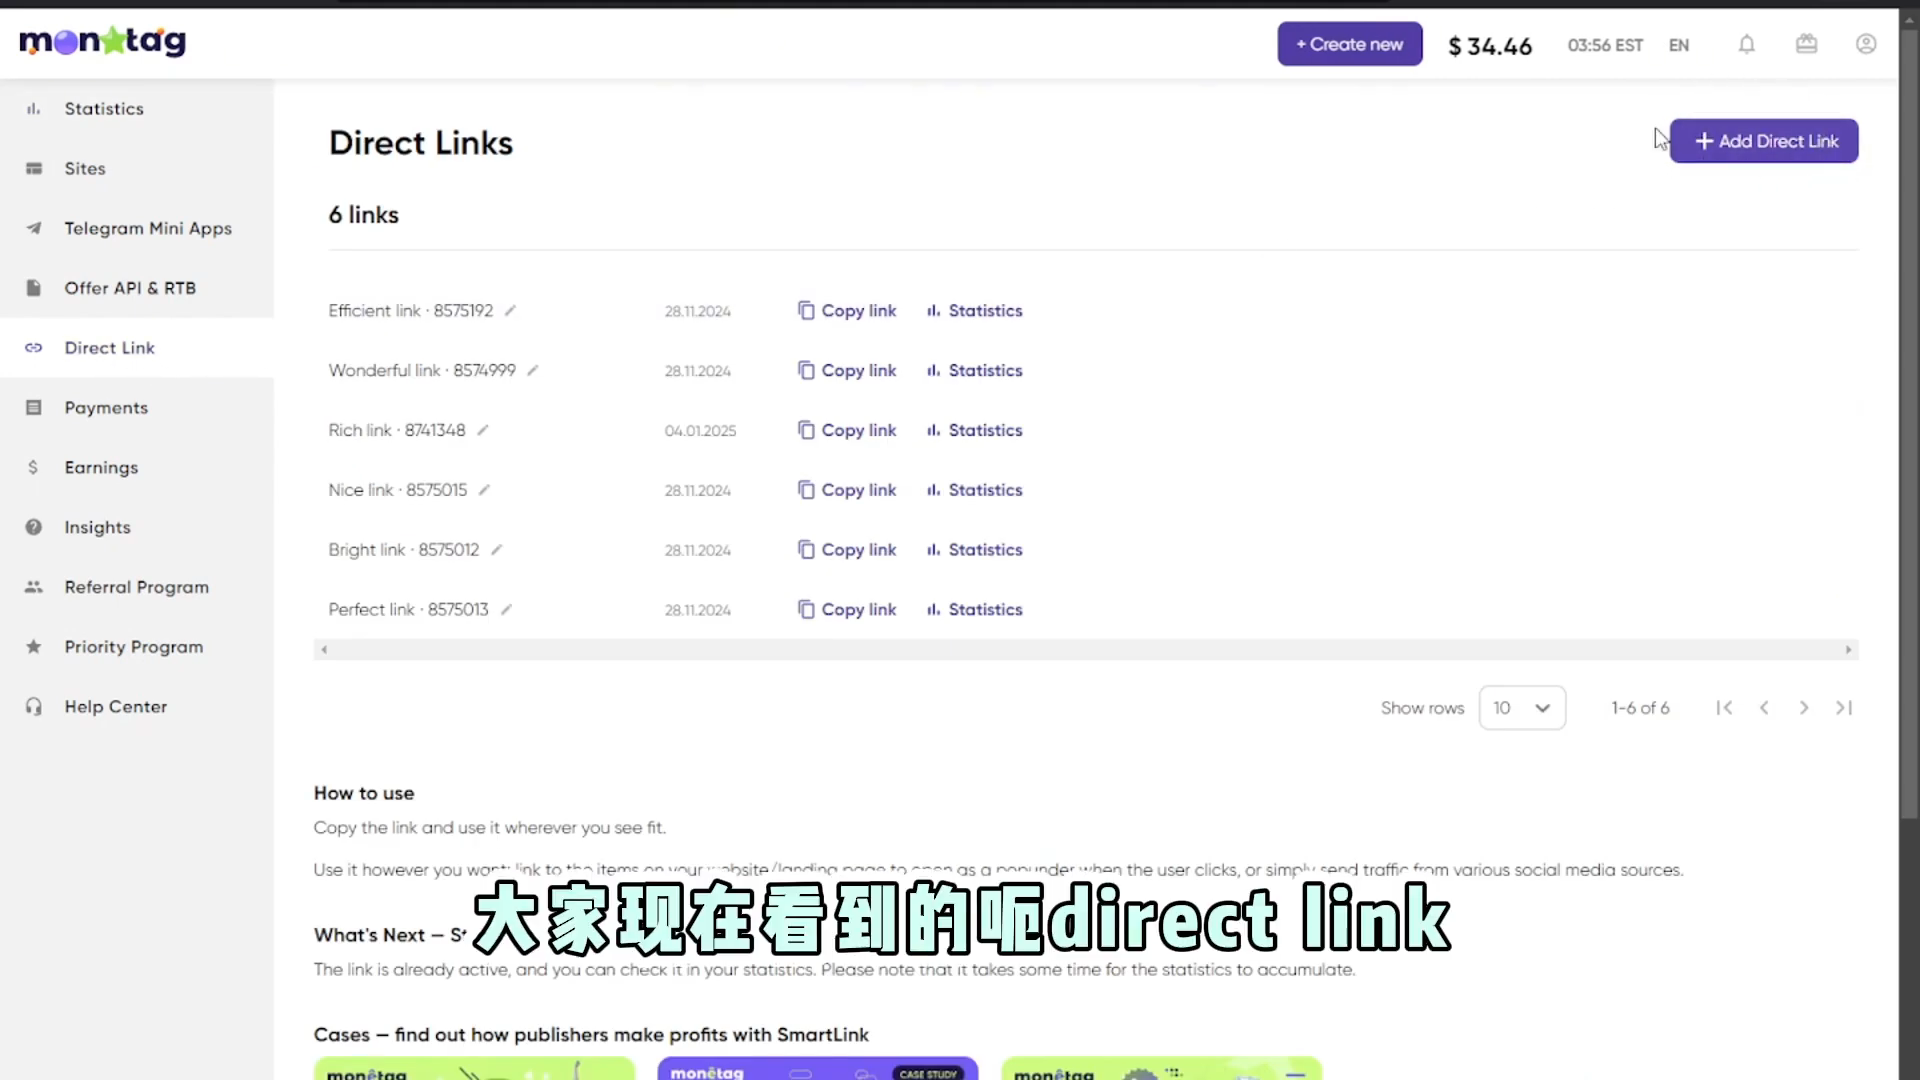This screenshot has width=1920, height=1080.
Task: View Statistics for Bright link
Action: tap(974, 550)
